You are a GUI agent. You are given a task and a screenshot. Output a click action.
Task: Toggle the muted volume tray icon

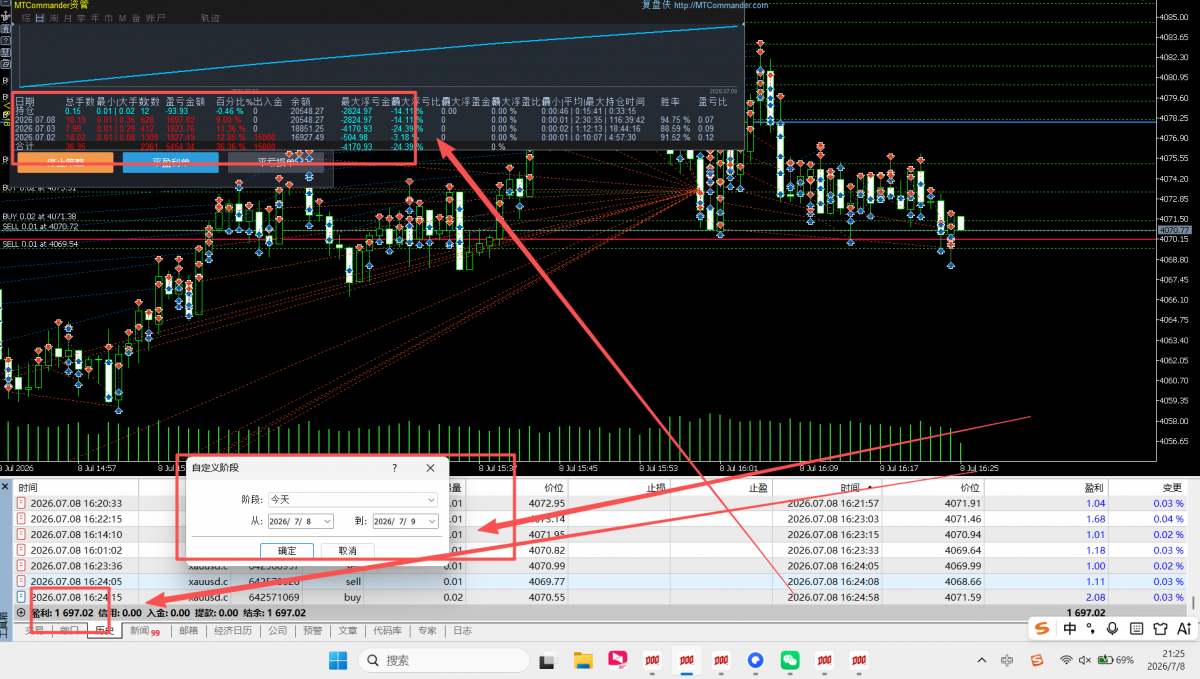[1084, 660]
